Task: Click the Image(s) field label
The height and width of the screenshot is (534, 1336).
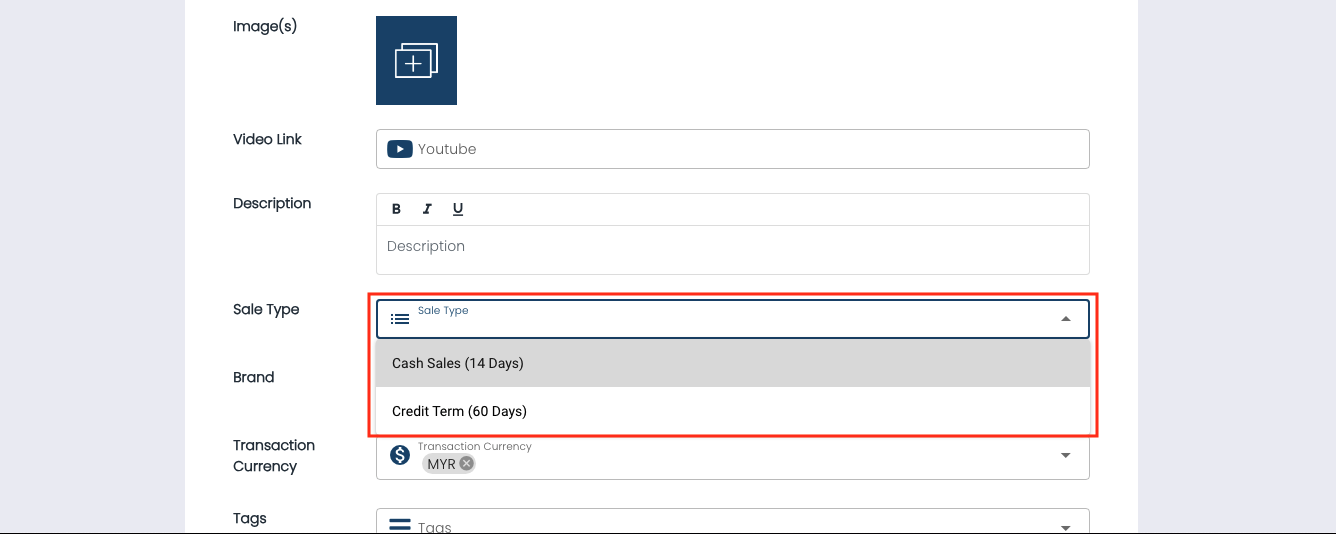Action: 265,26
